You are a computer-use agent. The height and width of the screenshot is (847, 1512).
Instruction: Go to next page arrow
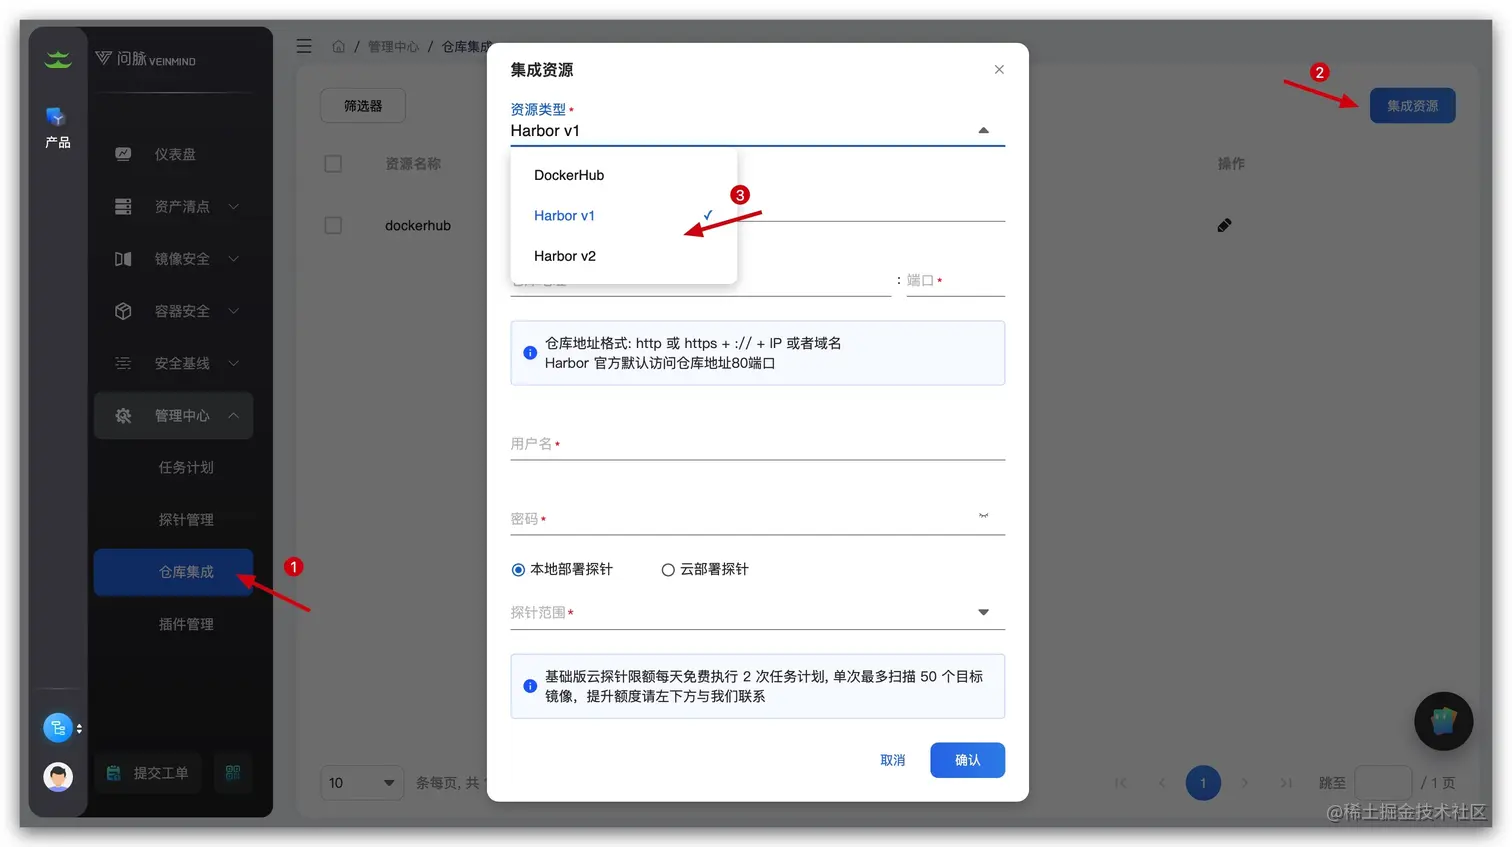[x=1245, y=783]
